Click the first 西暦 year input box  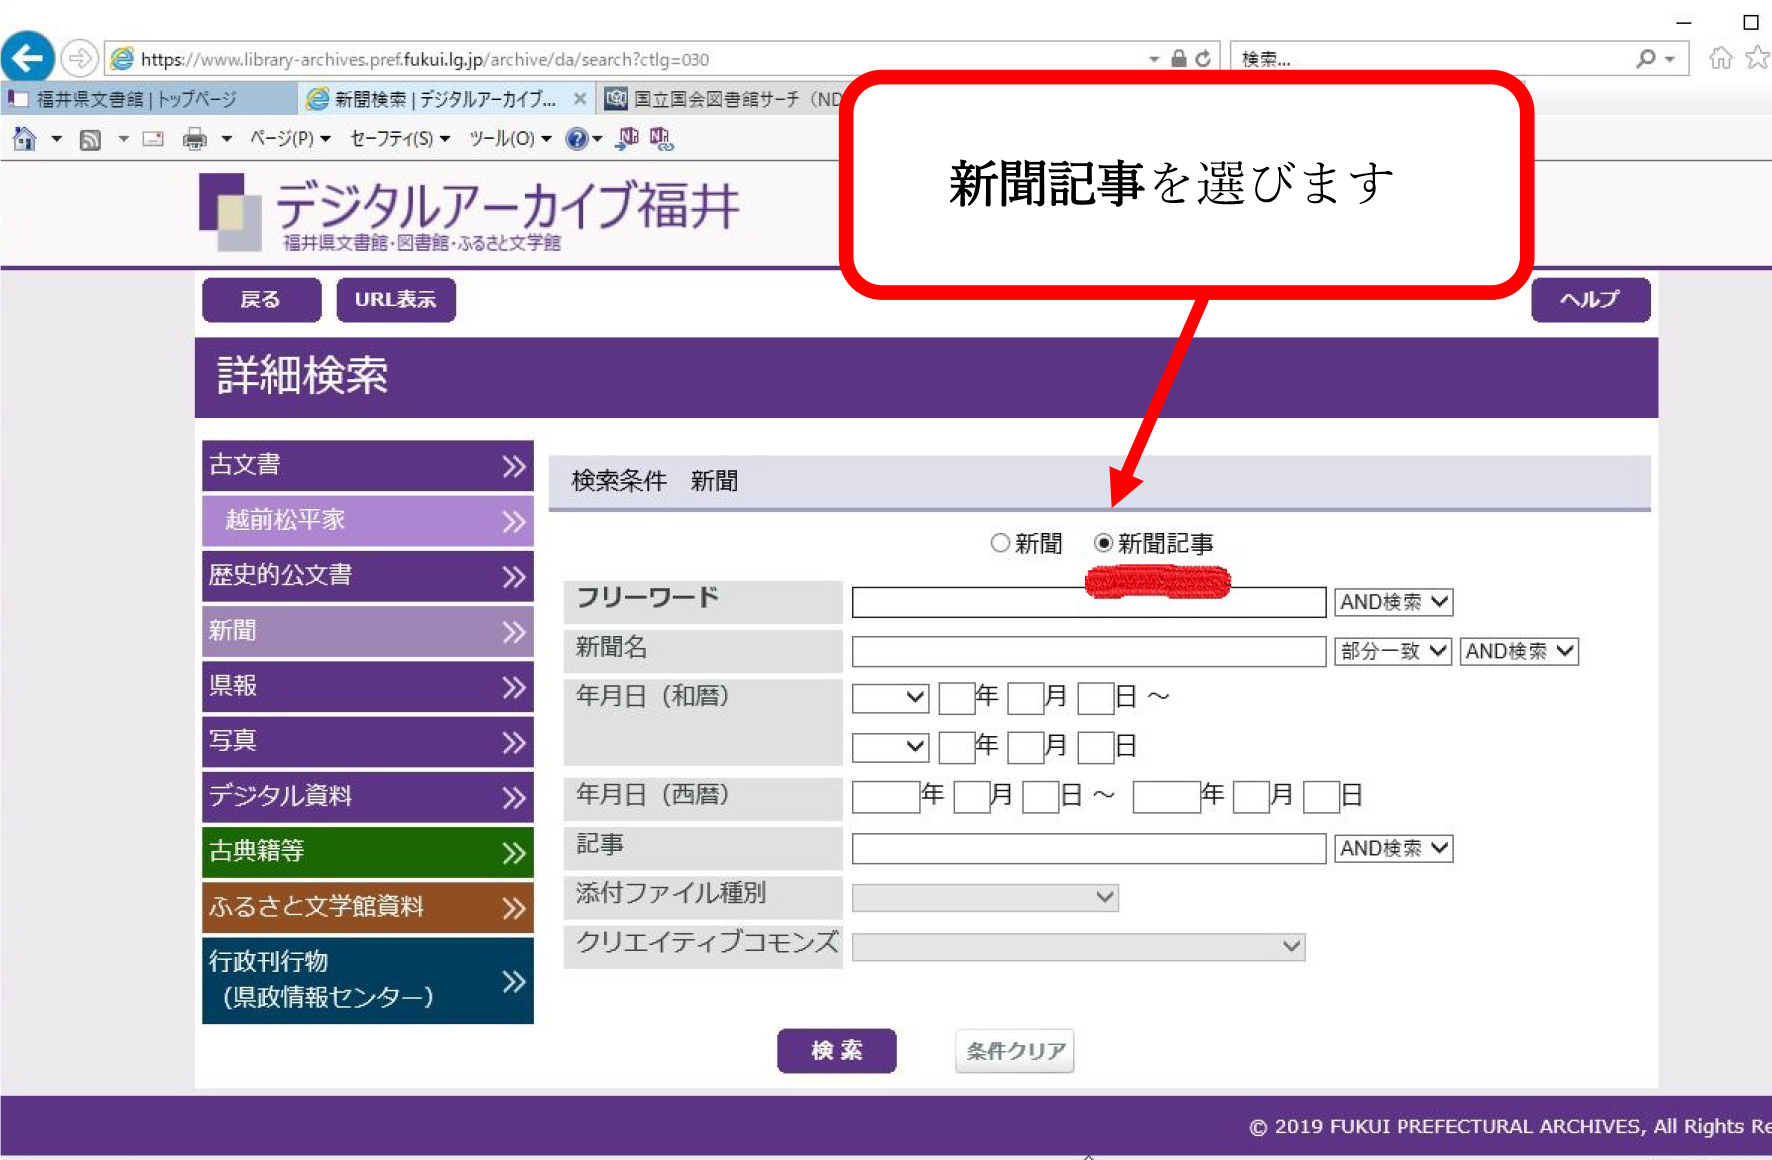point(886,797)
